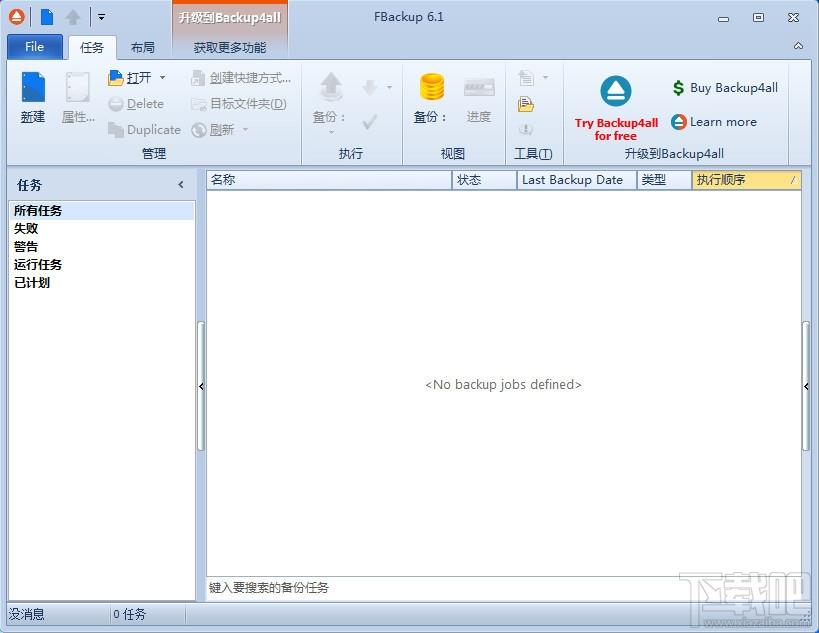Image resolution: width=819 pixels, height=633 pixels.
Task: Select 失败 filter in the sidebar
Action: point(102,229)
